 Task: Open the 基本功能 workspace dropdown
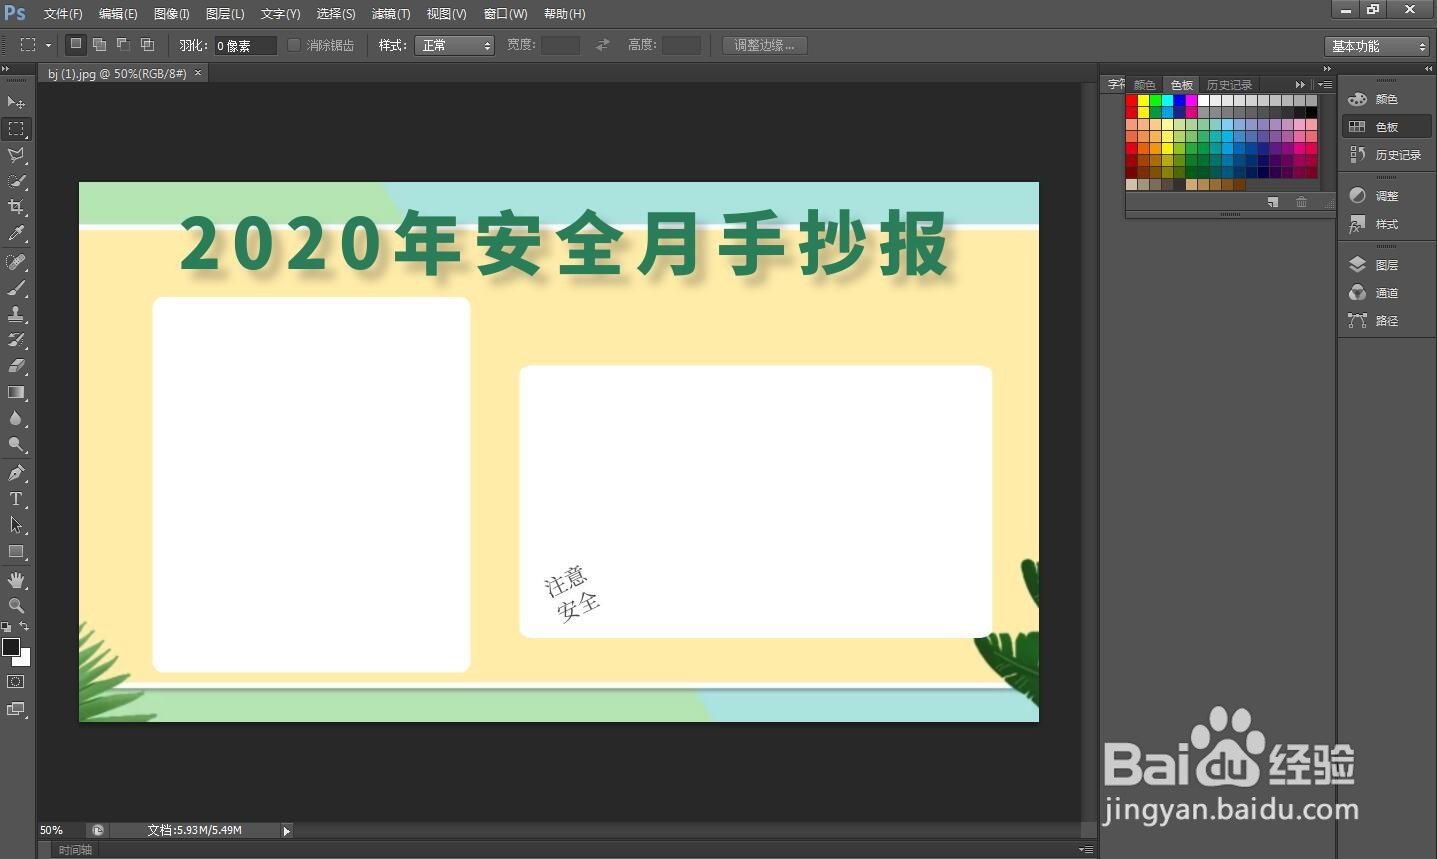pos(1377,45)
